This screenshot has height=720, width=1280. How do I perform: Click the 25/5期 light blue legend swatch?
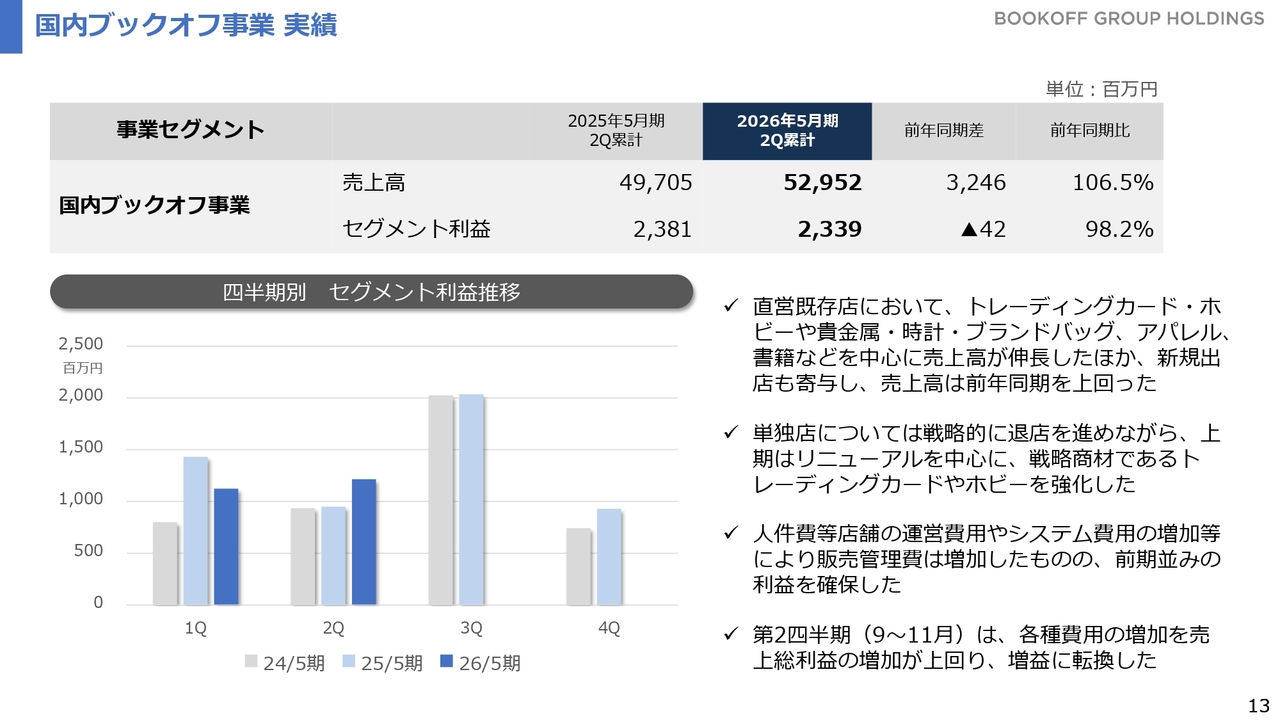tap(349, 663)
